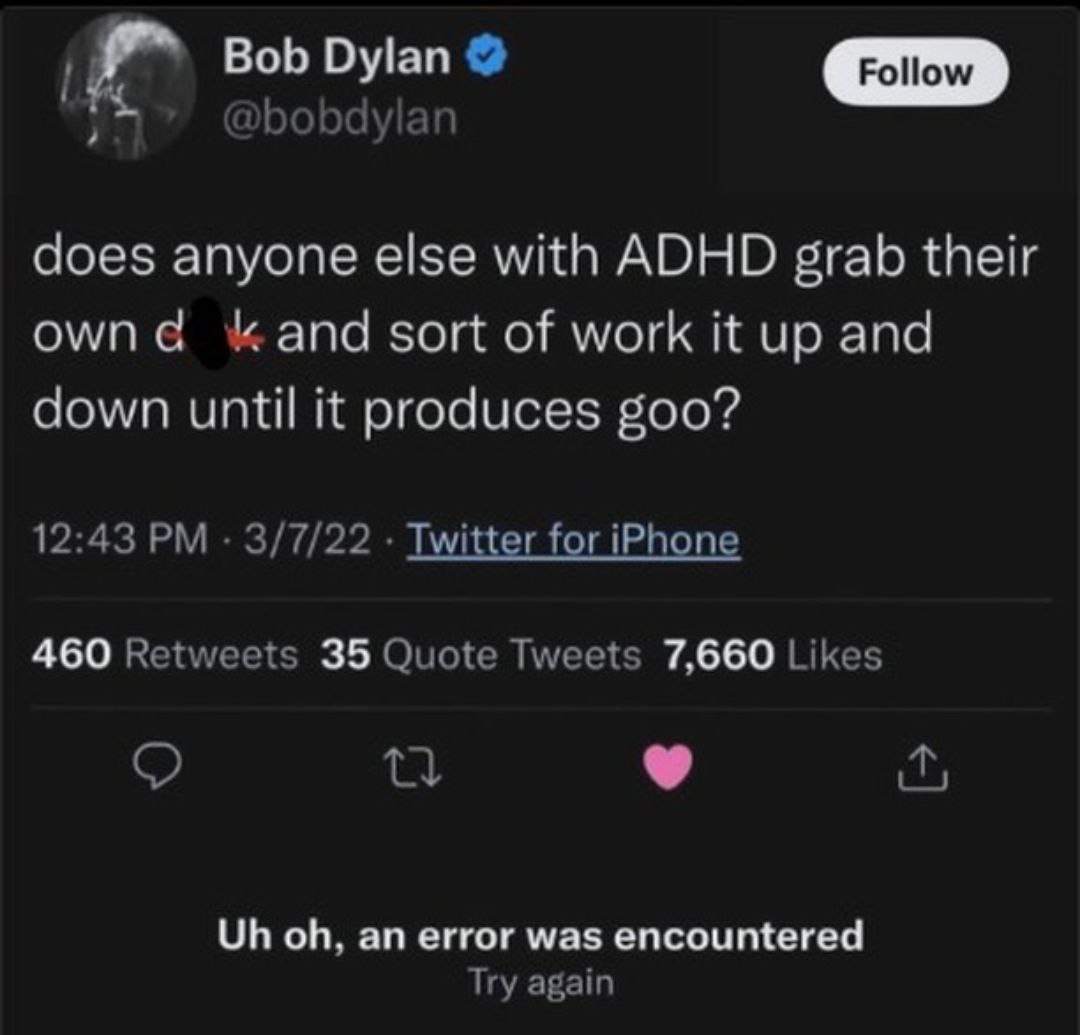Click the Bob Dylan display name
1080x1035 pixels.
(337, 58)
